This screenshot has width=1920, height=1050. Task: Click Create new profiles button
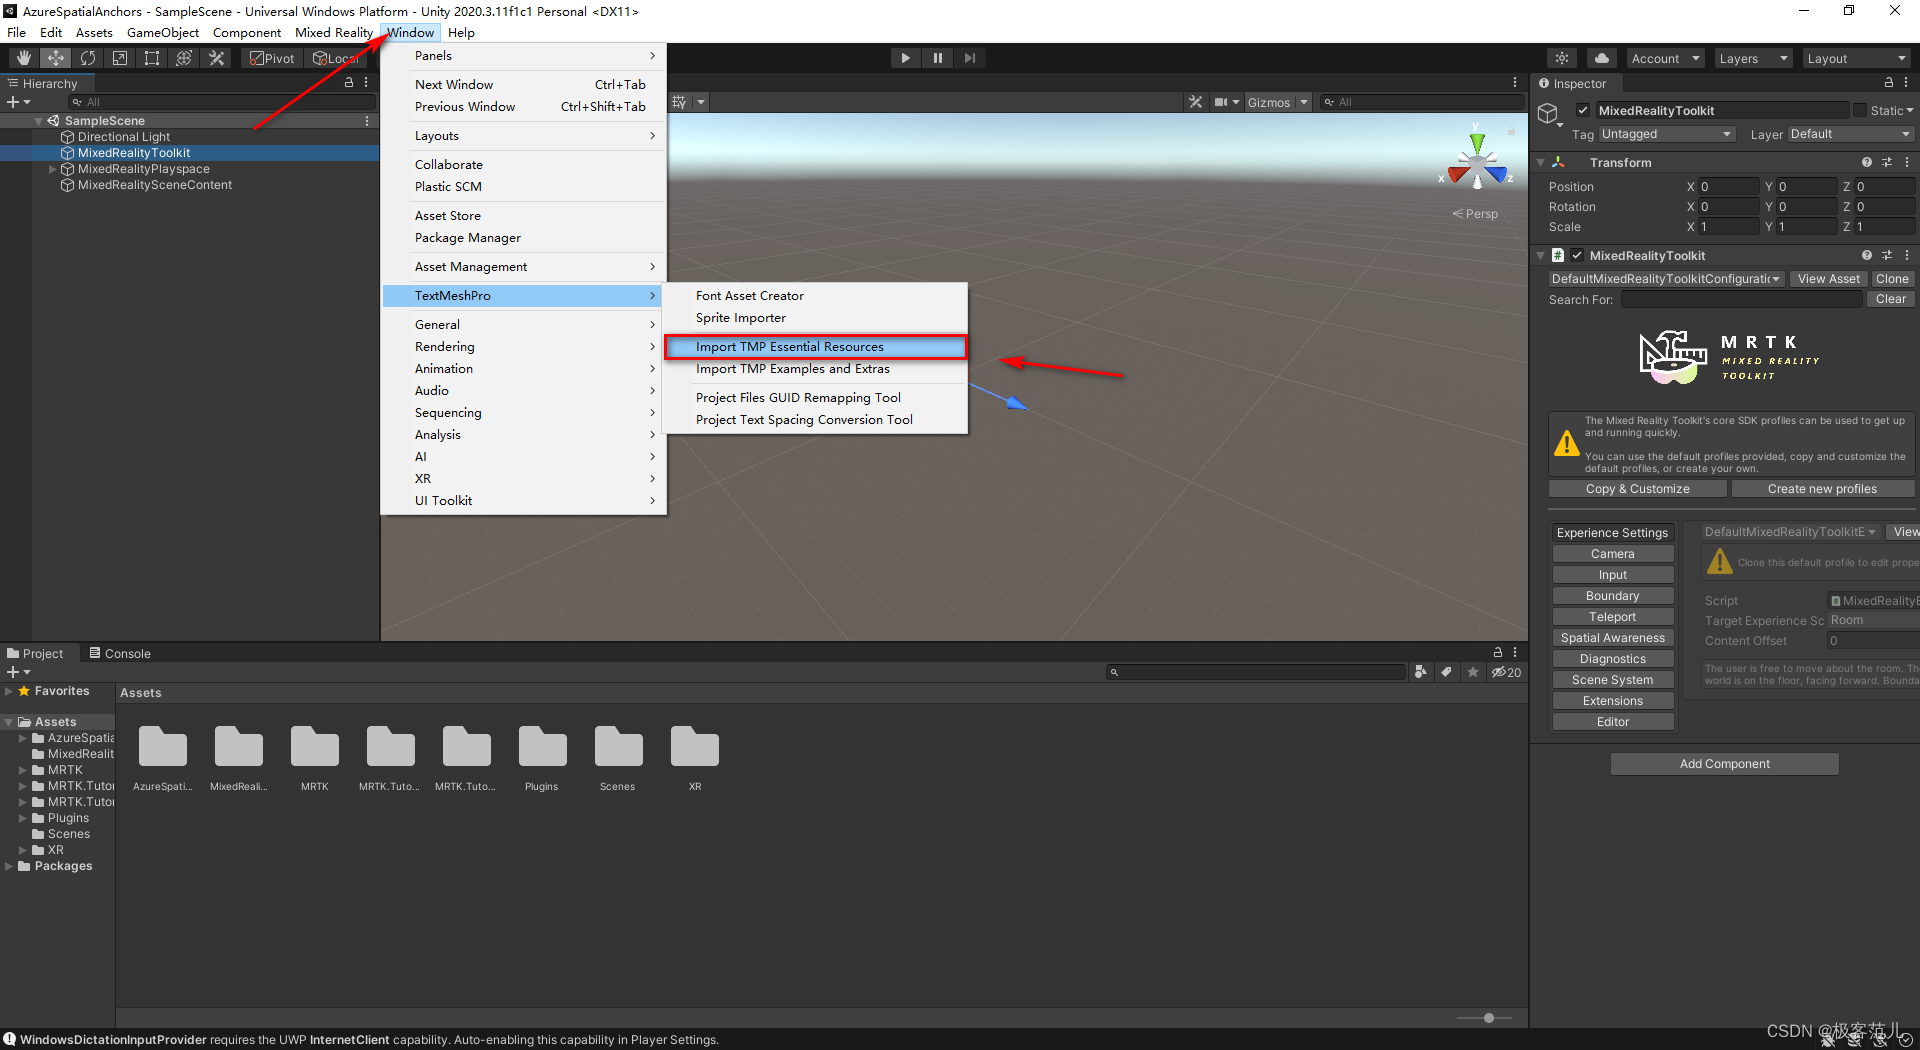click(1822, 489)
